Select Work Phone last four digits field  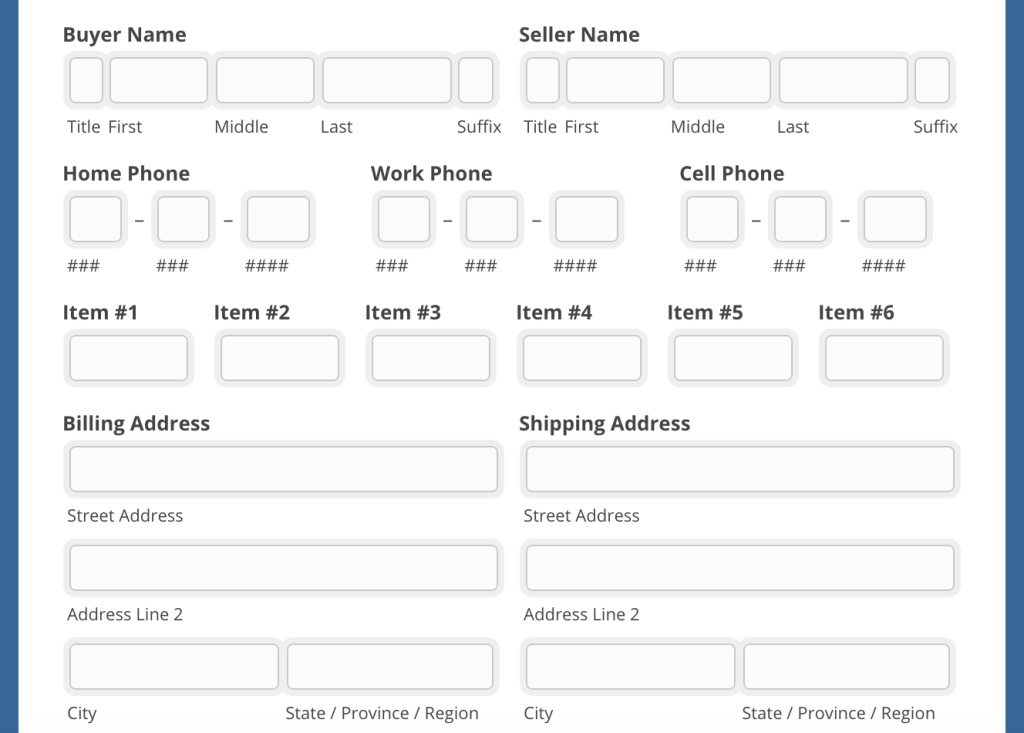coord(587,220)
